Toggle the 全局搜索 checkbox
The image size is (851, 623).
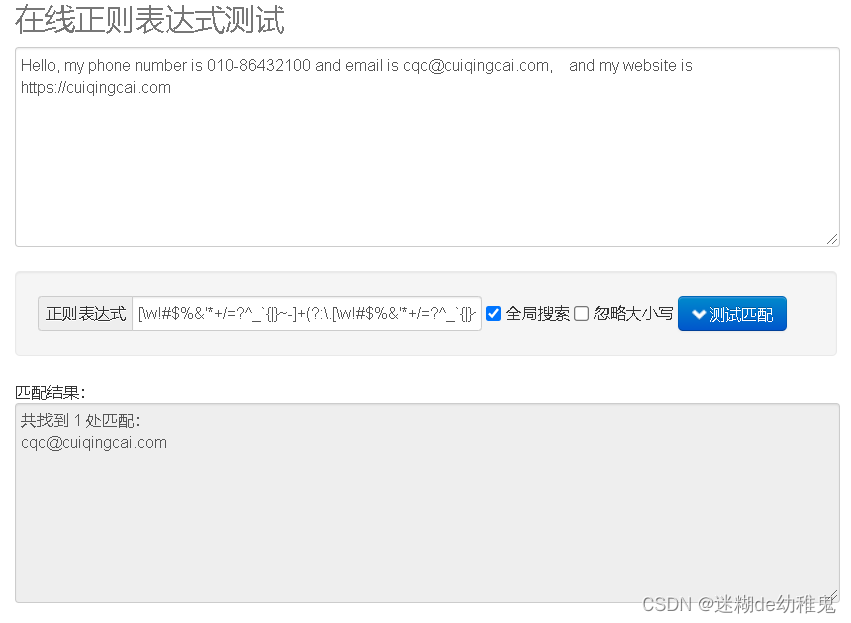[x=493, y=314]
